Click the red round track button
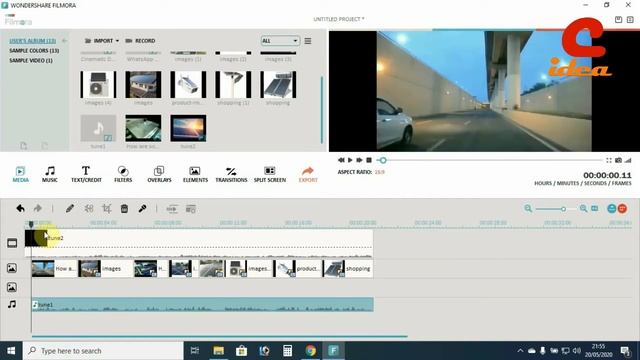 pos(622,209)
